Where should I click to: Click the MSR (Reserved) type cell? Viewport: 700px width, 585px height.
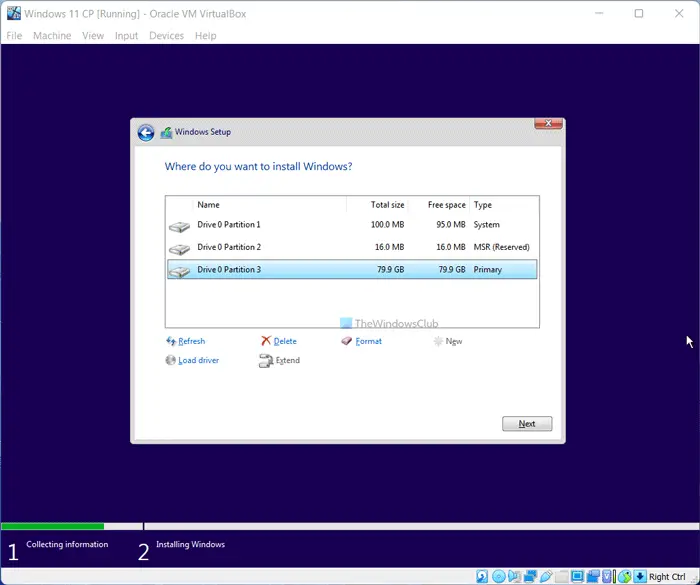point(501,247)
